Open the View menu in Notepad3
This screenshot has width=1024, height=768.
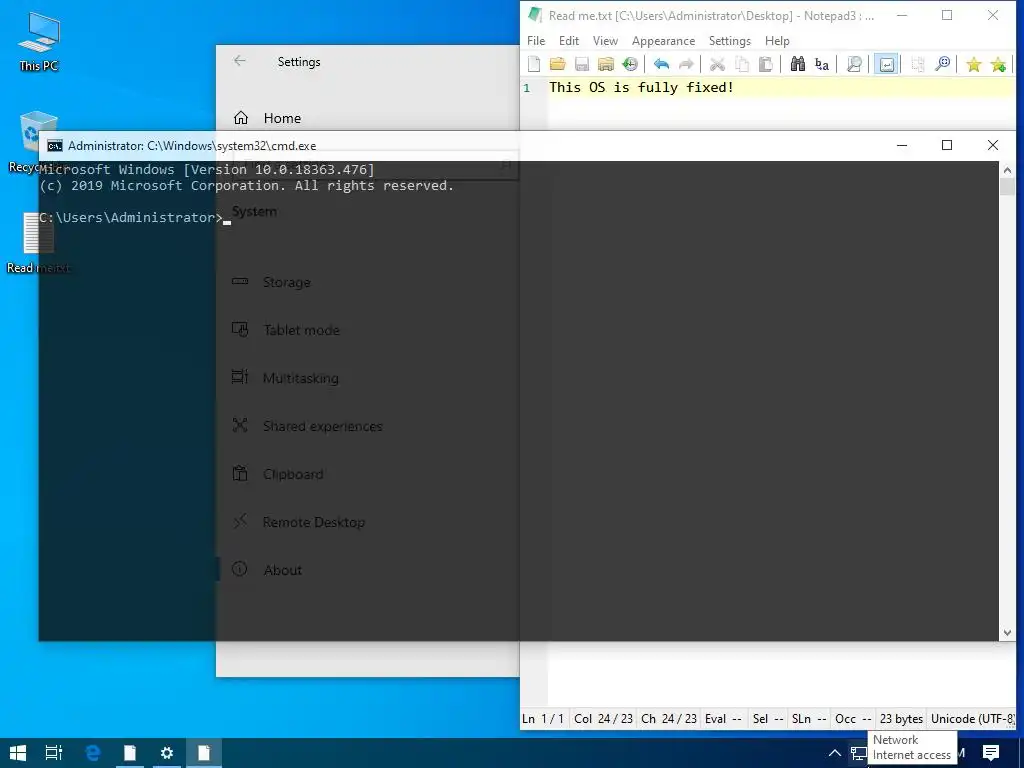pos(605,40)
